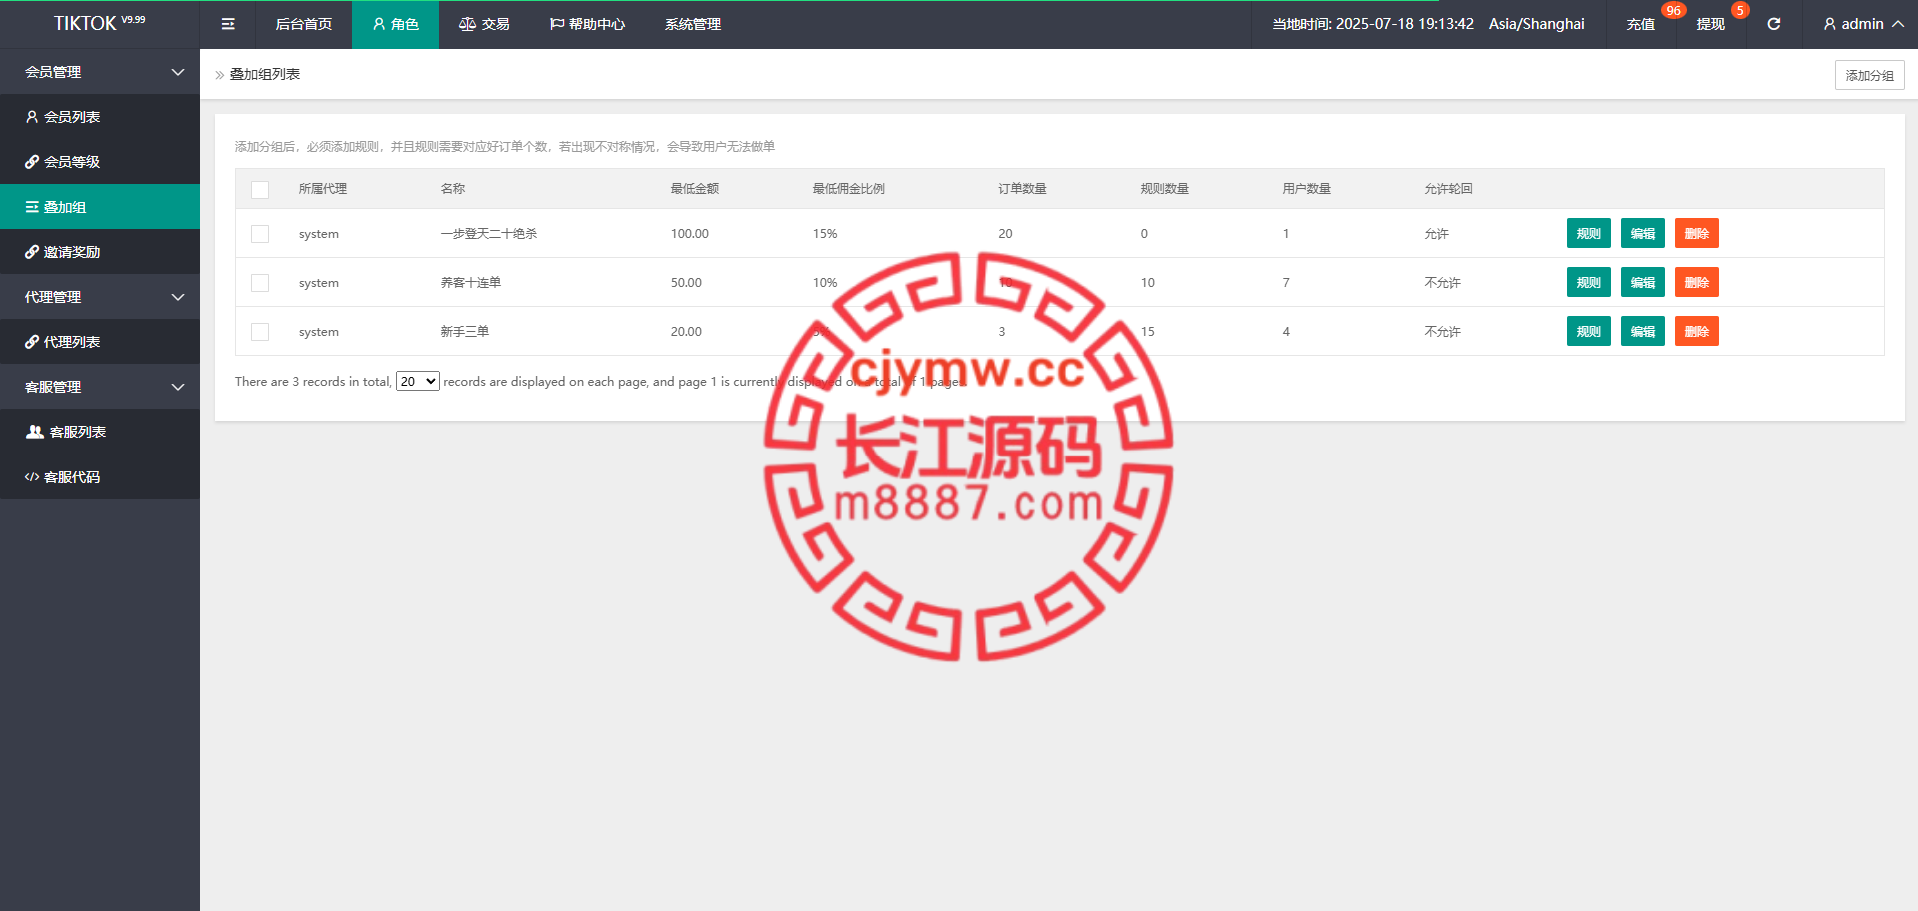Click the local time display
1918x911 pixels.
[x=1373, y=24]
